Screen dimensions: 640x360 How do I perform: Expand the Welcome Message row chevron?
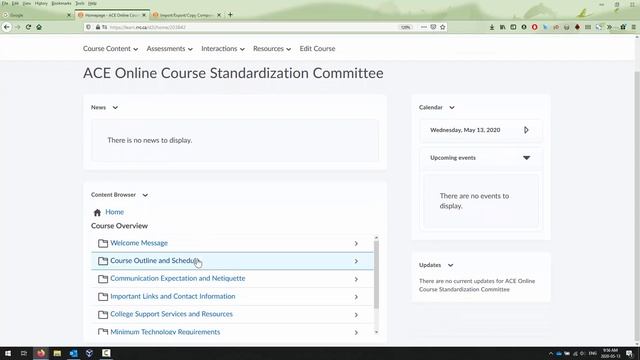coord(356,244)
